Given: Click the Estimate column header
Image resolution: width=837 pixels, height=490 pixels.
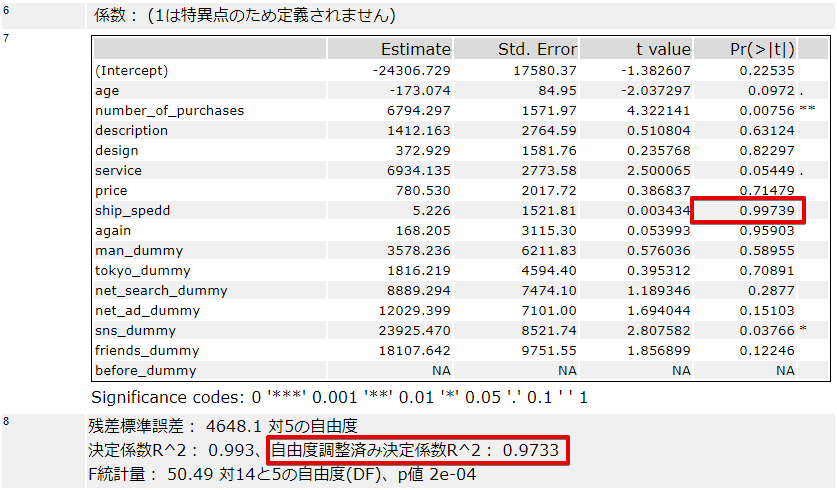Looking at the screenshot, I should coord(415,49).
